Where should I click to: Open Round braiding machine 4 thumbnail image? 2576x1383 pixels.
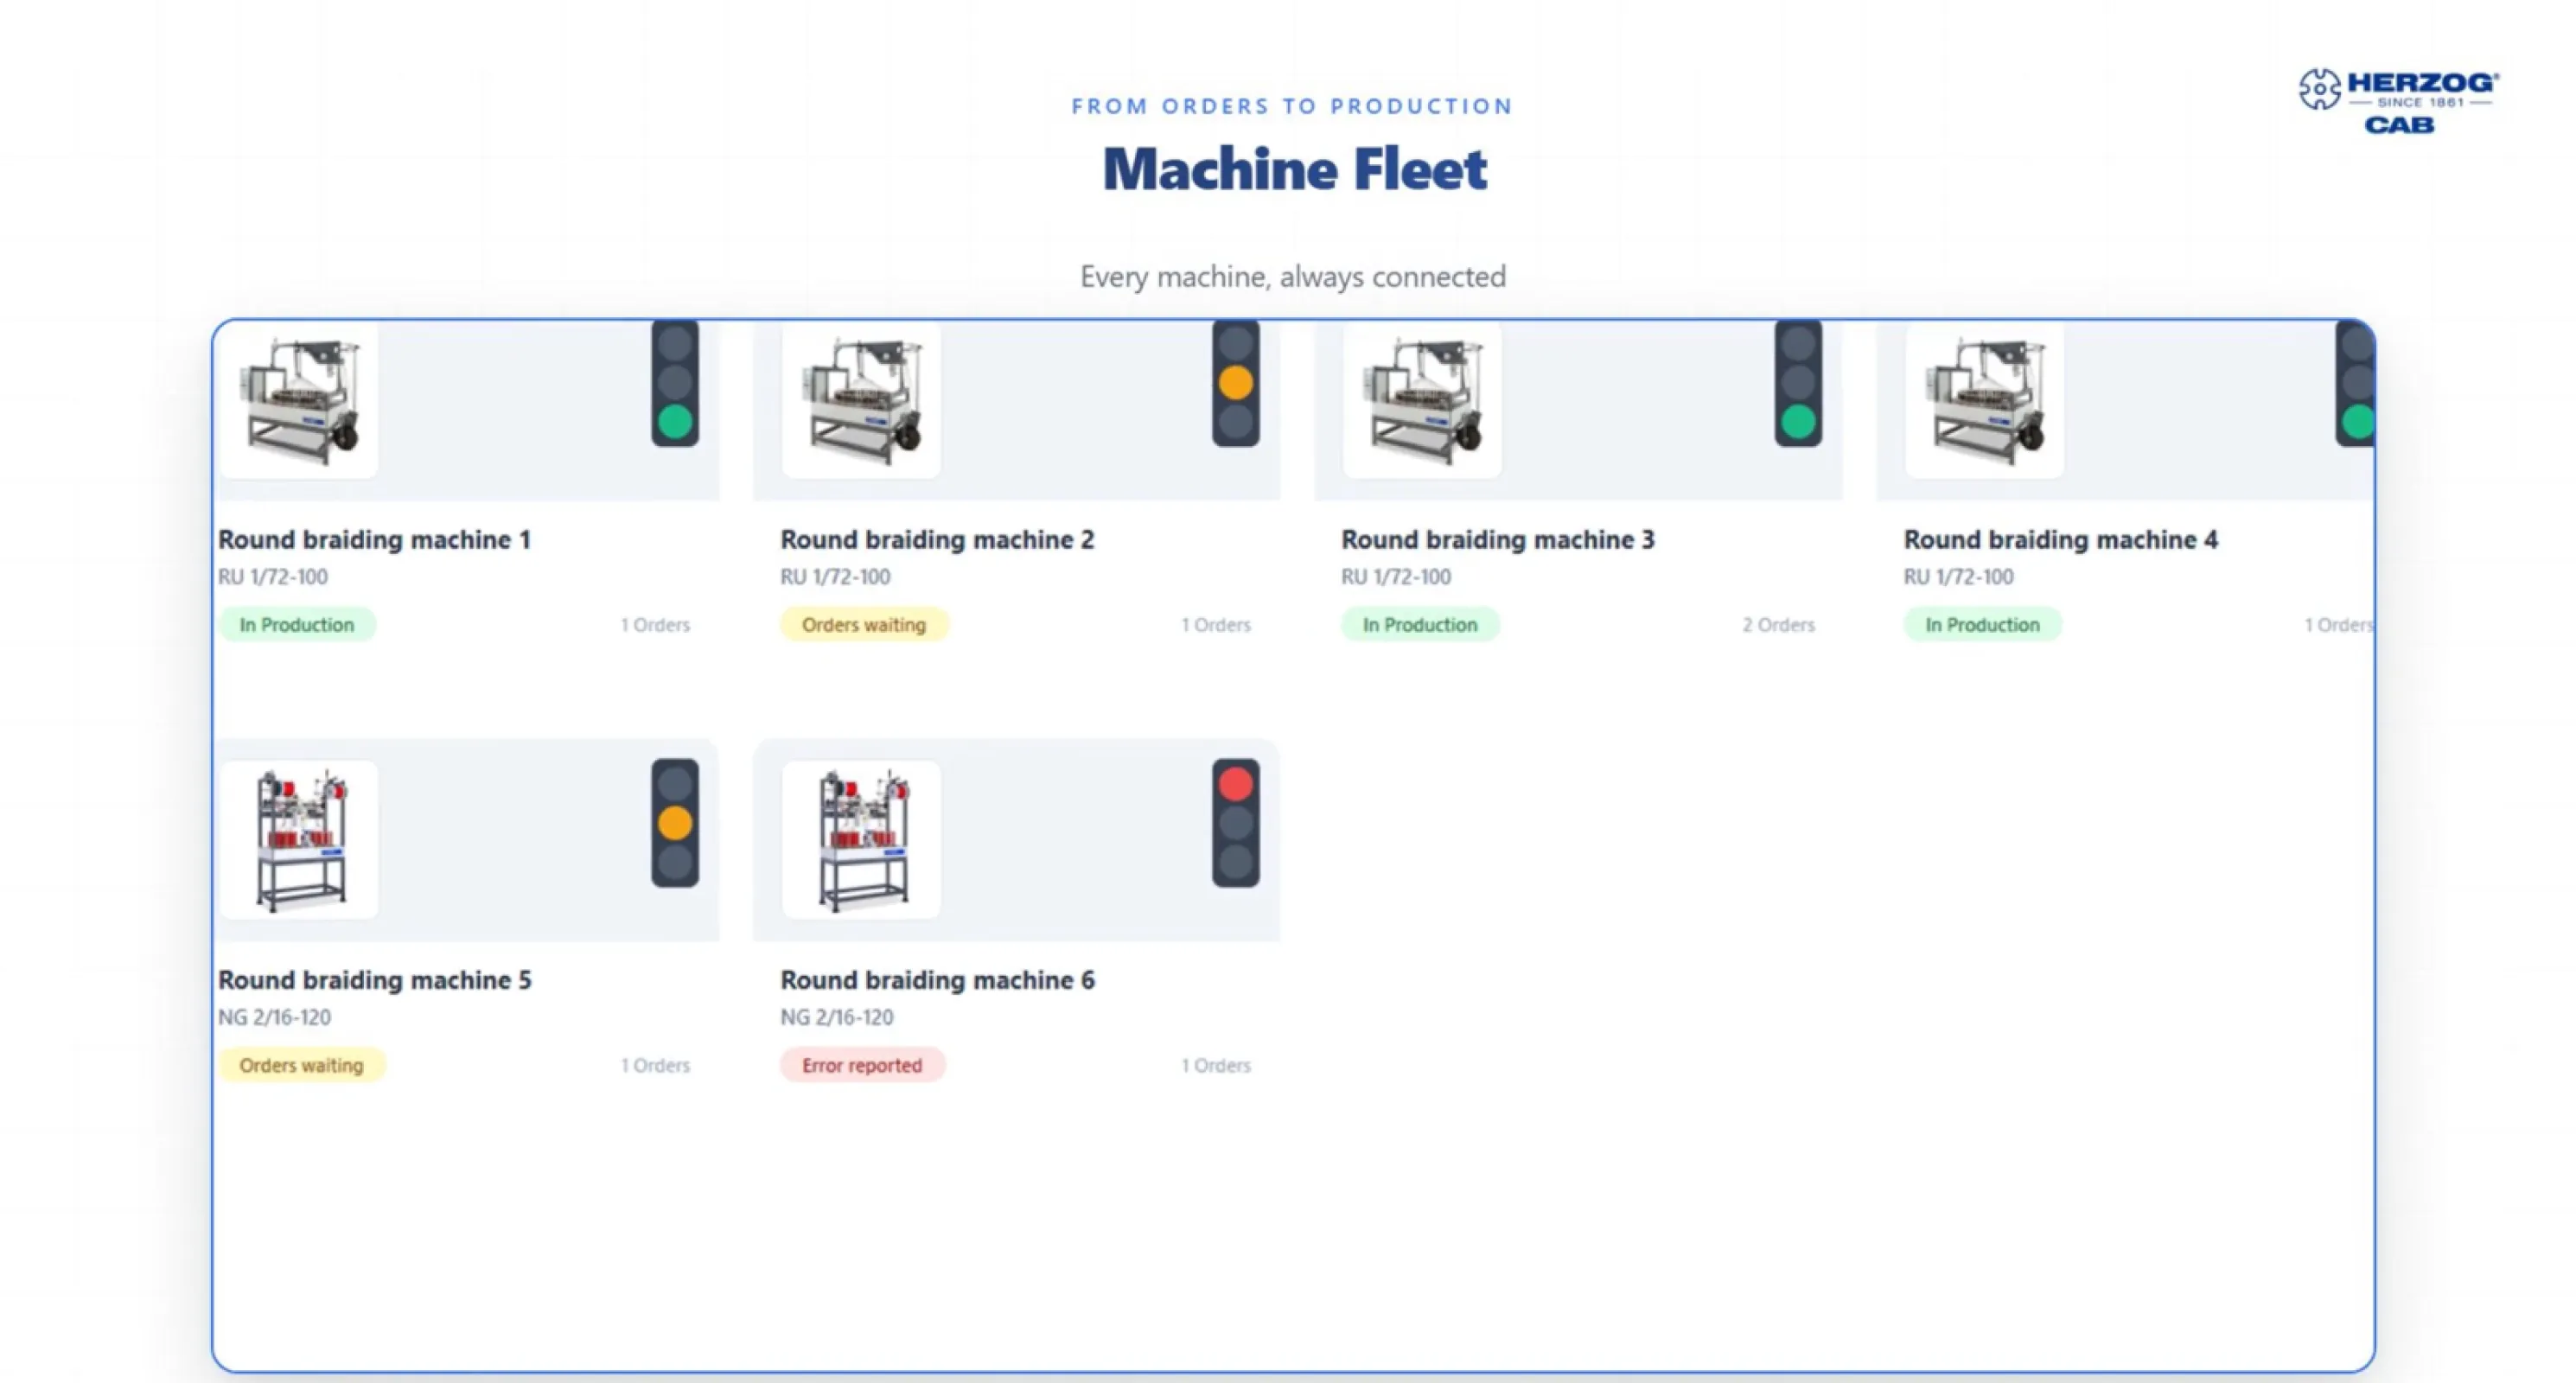tap(1984, 400)
